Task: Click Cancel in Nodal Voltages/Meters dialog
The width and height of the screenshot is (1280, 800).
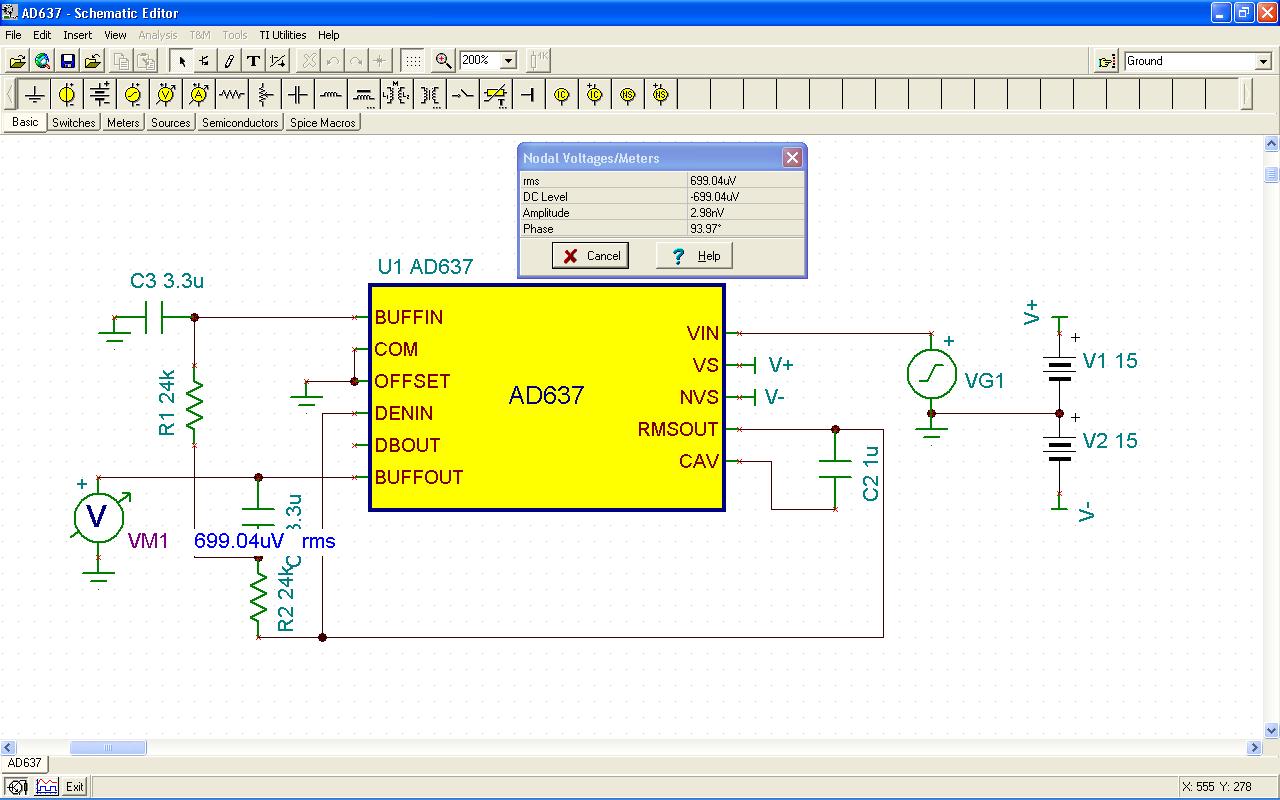Action: point(592,256)
